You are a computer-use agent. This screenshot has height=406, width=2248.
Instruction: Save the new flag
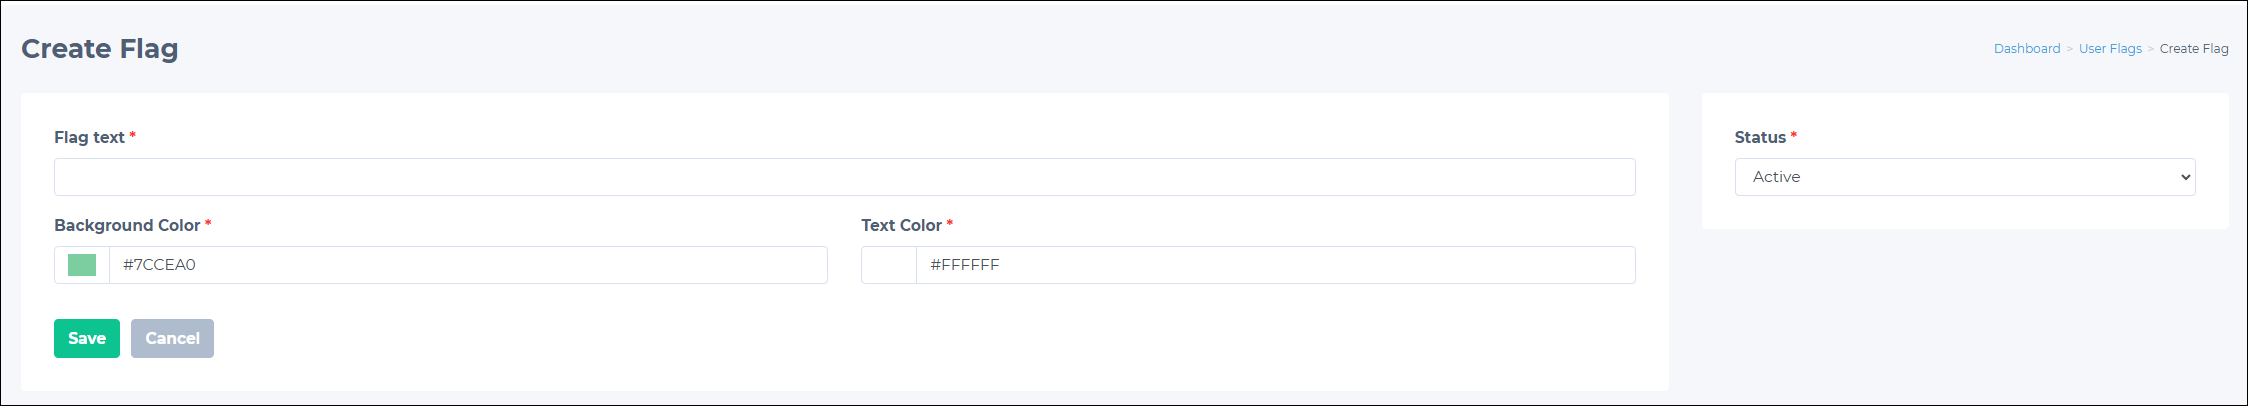click(87, 338)
